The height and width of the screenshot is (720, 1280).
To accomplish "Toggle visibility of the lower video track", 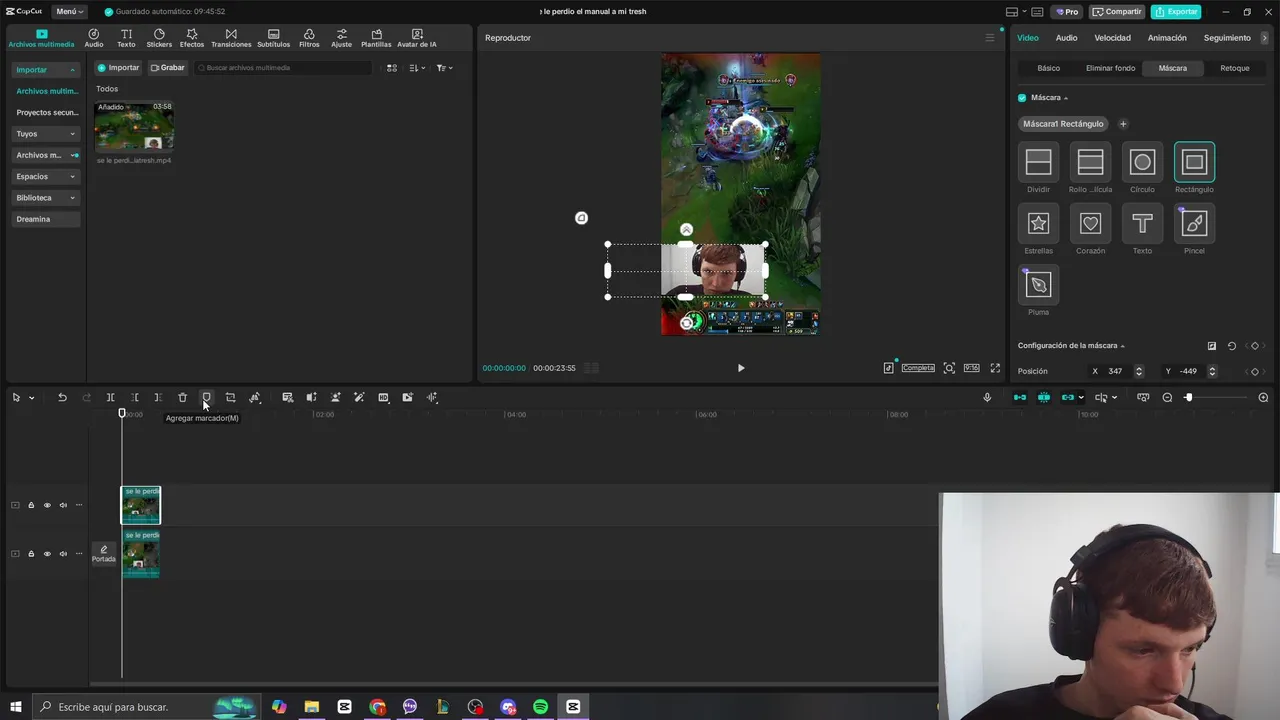I will pyautogui.click(x=47, y=553).
